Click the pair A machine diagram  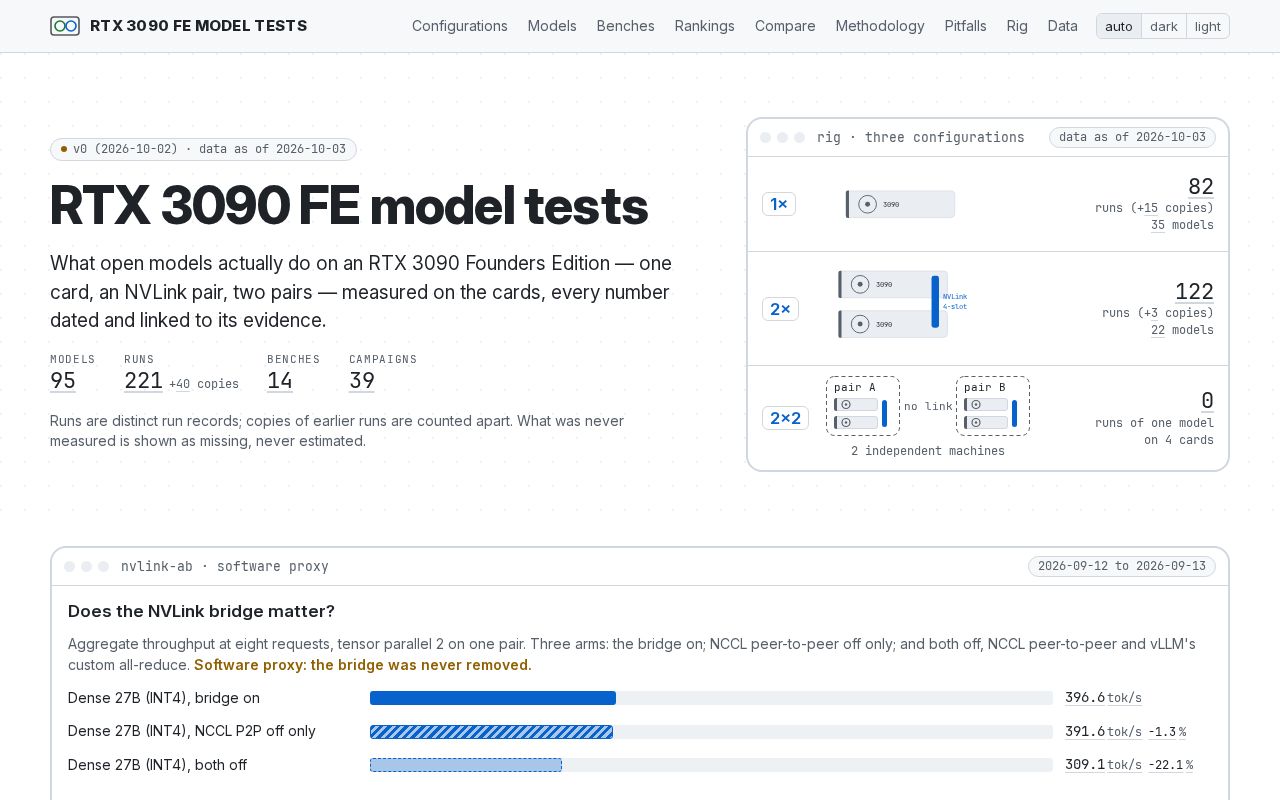863,406
